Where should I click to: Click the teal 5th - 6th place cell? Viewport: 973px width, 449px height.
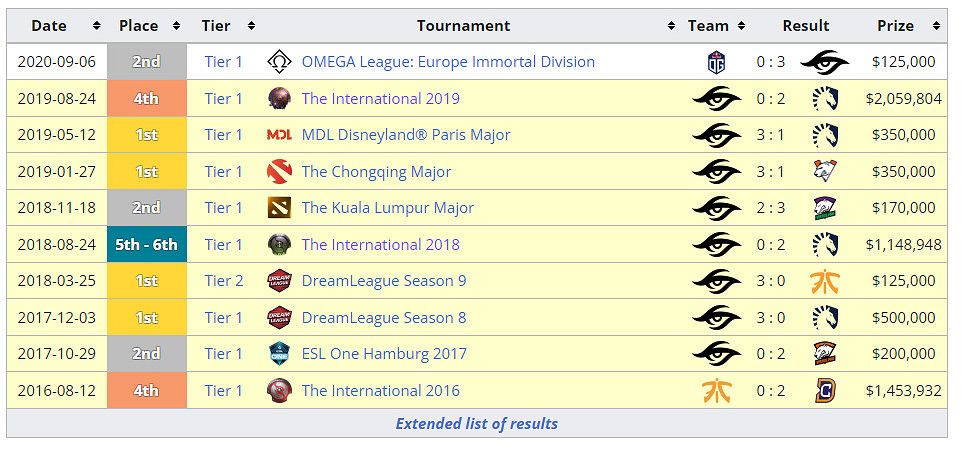[x=146, y=245]
